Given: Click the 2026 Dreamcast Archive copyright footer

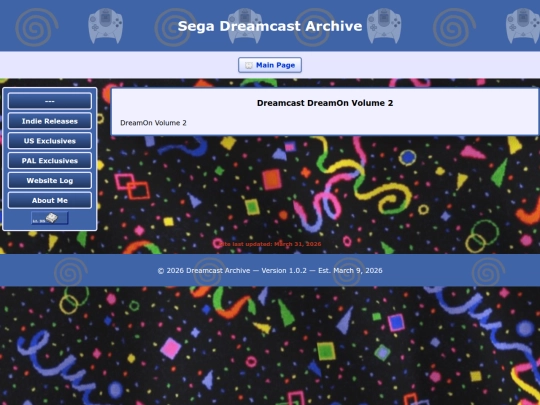Looking at the screenshot, I should pos(270,271).
